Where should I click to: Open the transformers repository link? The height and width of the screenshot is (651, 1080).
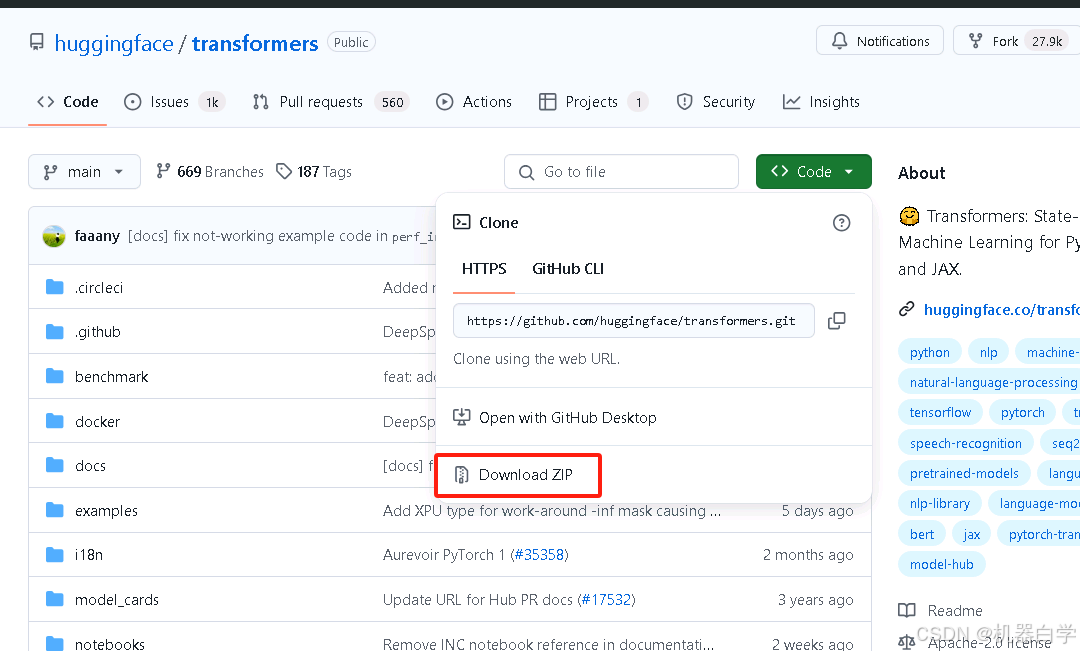[255, 43]
